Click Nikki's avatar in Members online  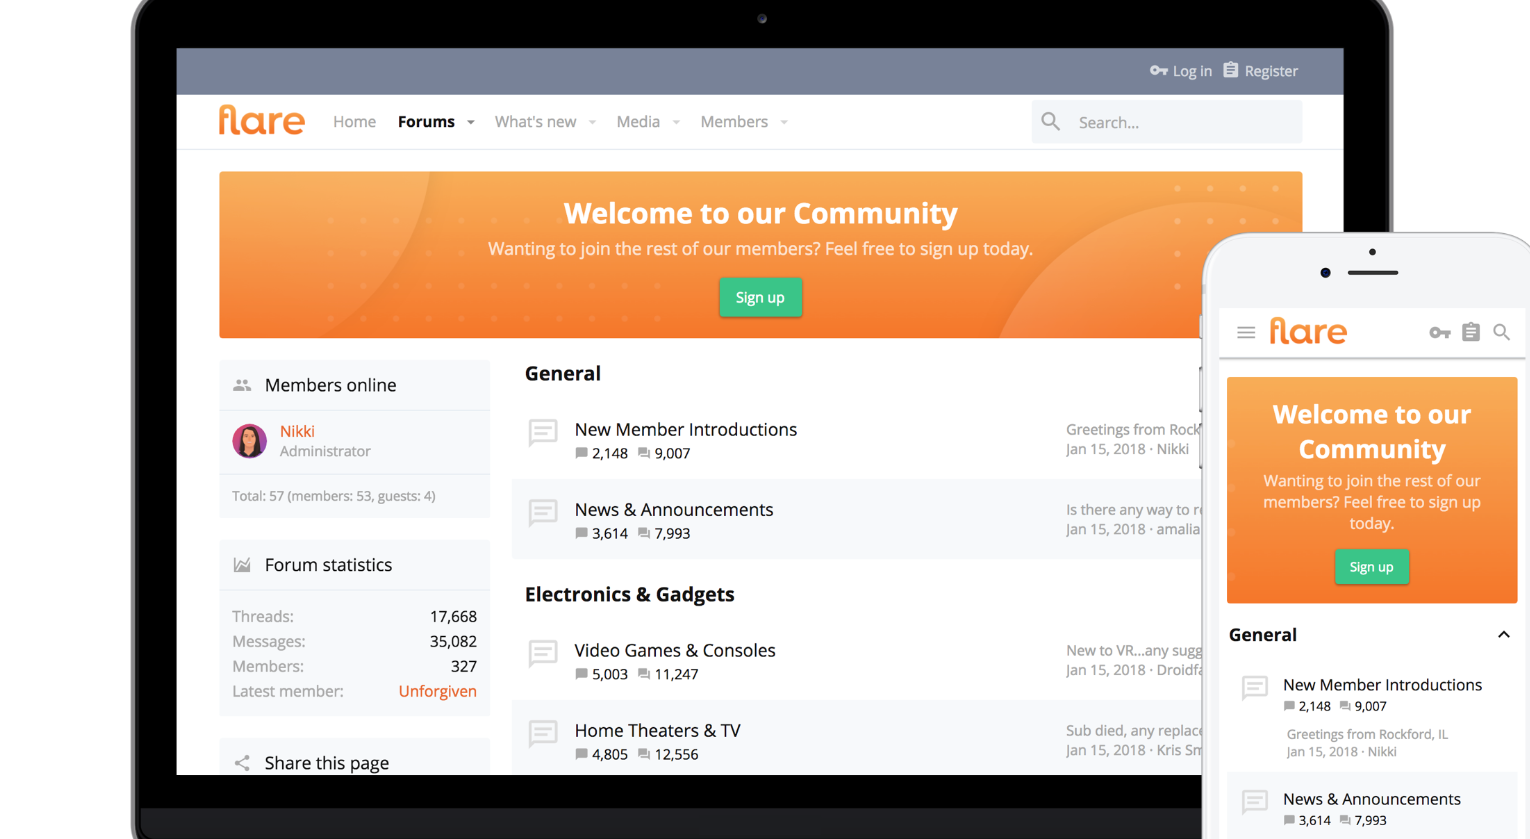coord(250,440)
